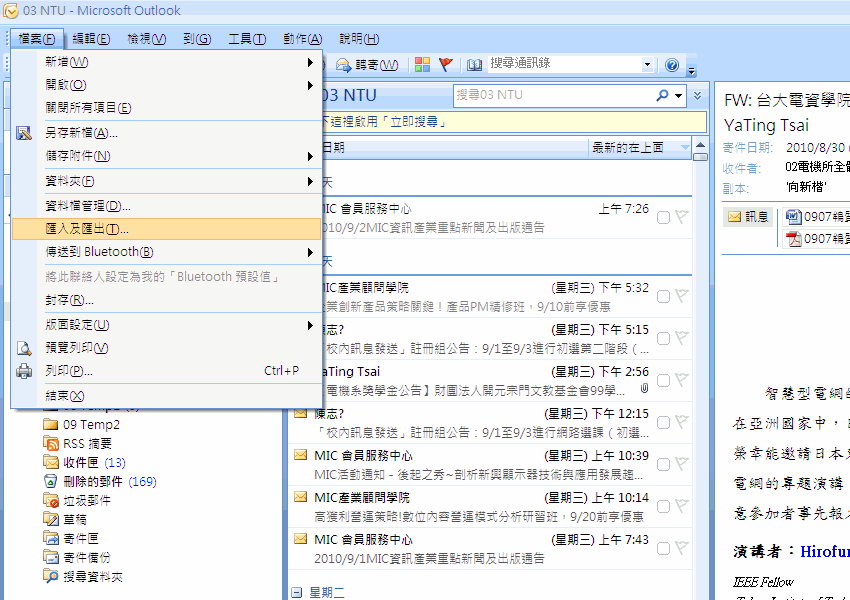Toggle category box on 上午 7:26 mail

coord(663,218)
